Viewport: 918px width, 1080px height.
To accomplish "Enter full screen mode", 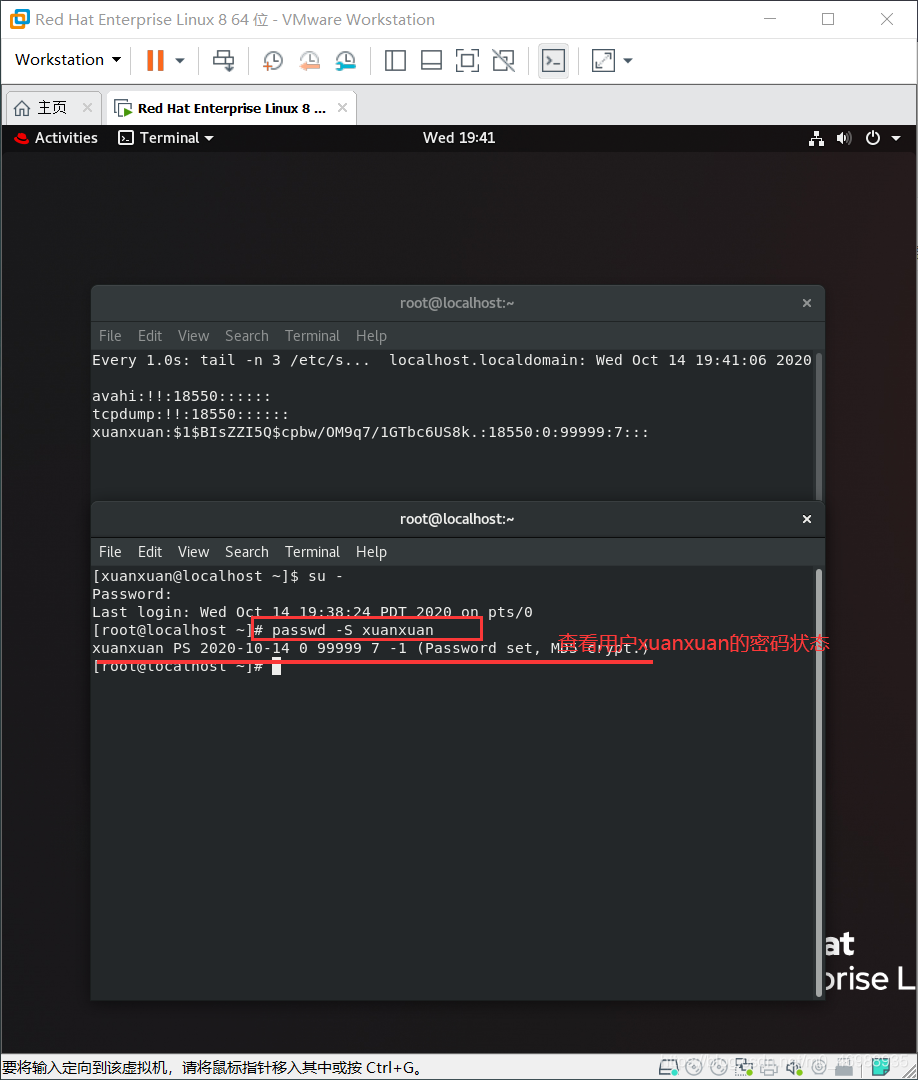I will [x=468, y=61].
